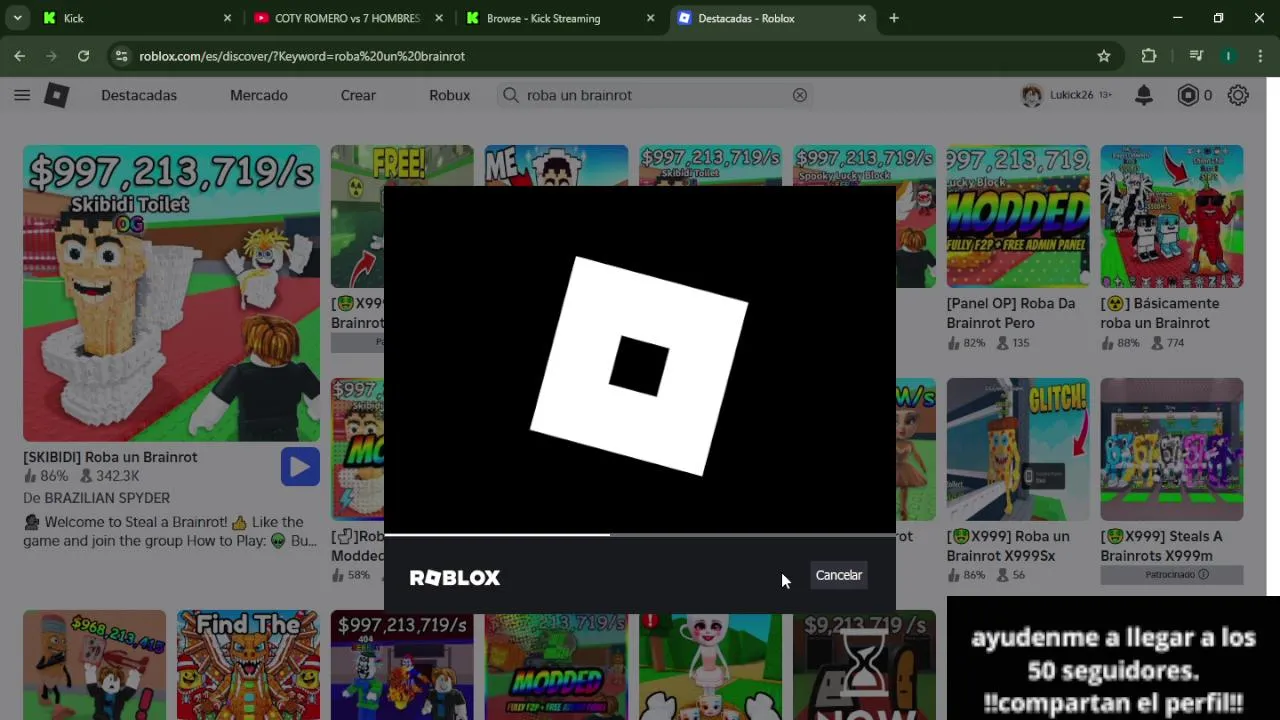Click the Roblox logo home icon
Viewport: 1280px width, 720px height.
[57, 95]
